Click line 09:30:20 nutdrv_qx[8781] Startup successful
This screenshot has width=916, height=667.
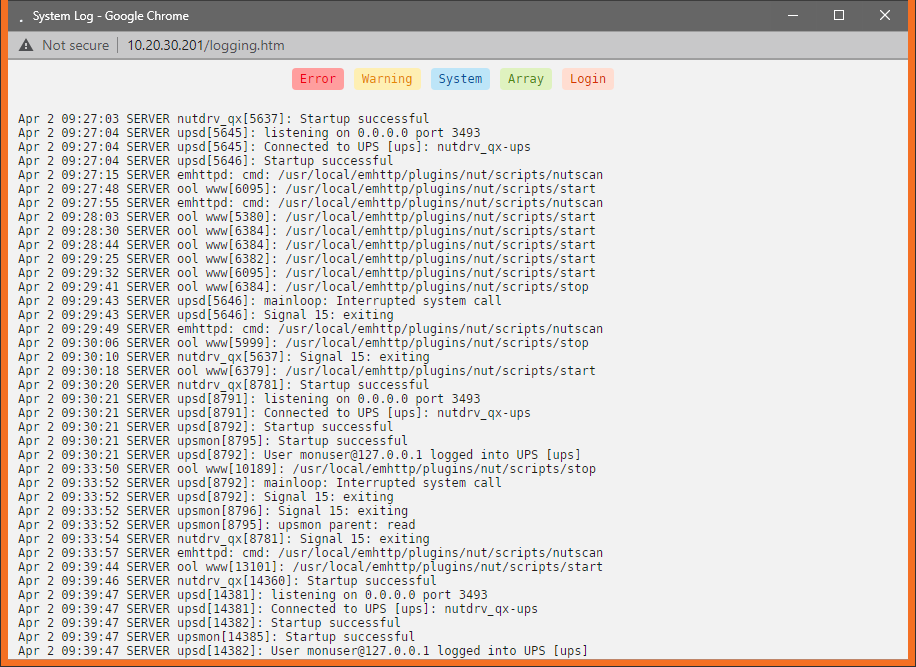pos(223,385)
